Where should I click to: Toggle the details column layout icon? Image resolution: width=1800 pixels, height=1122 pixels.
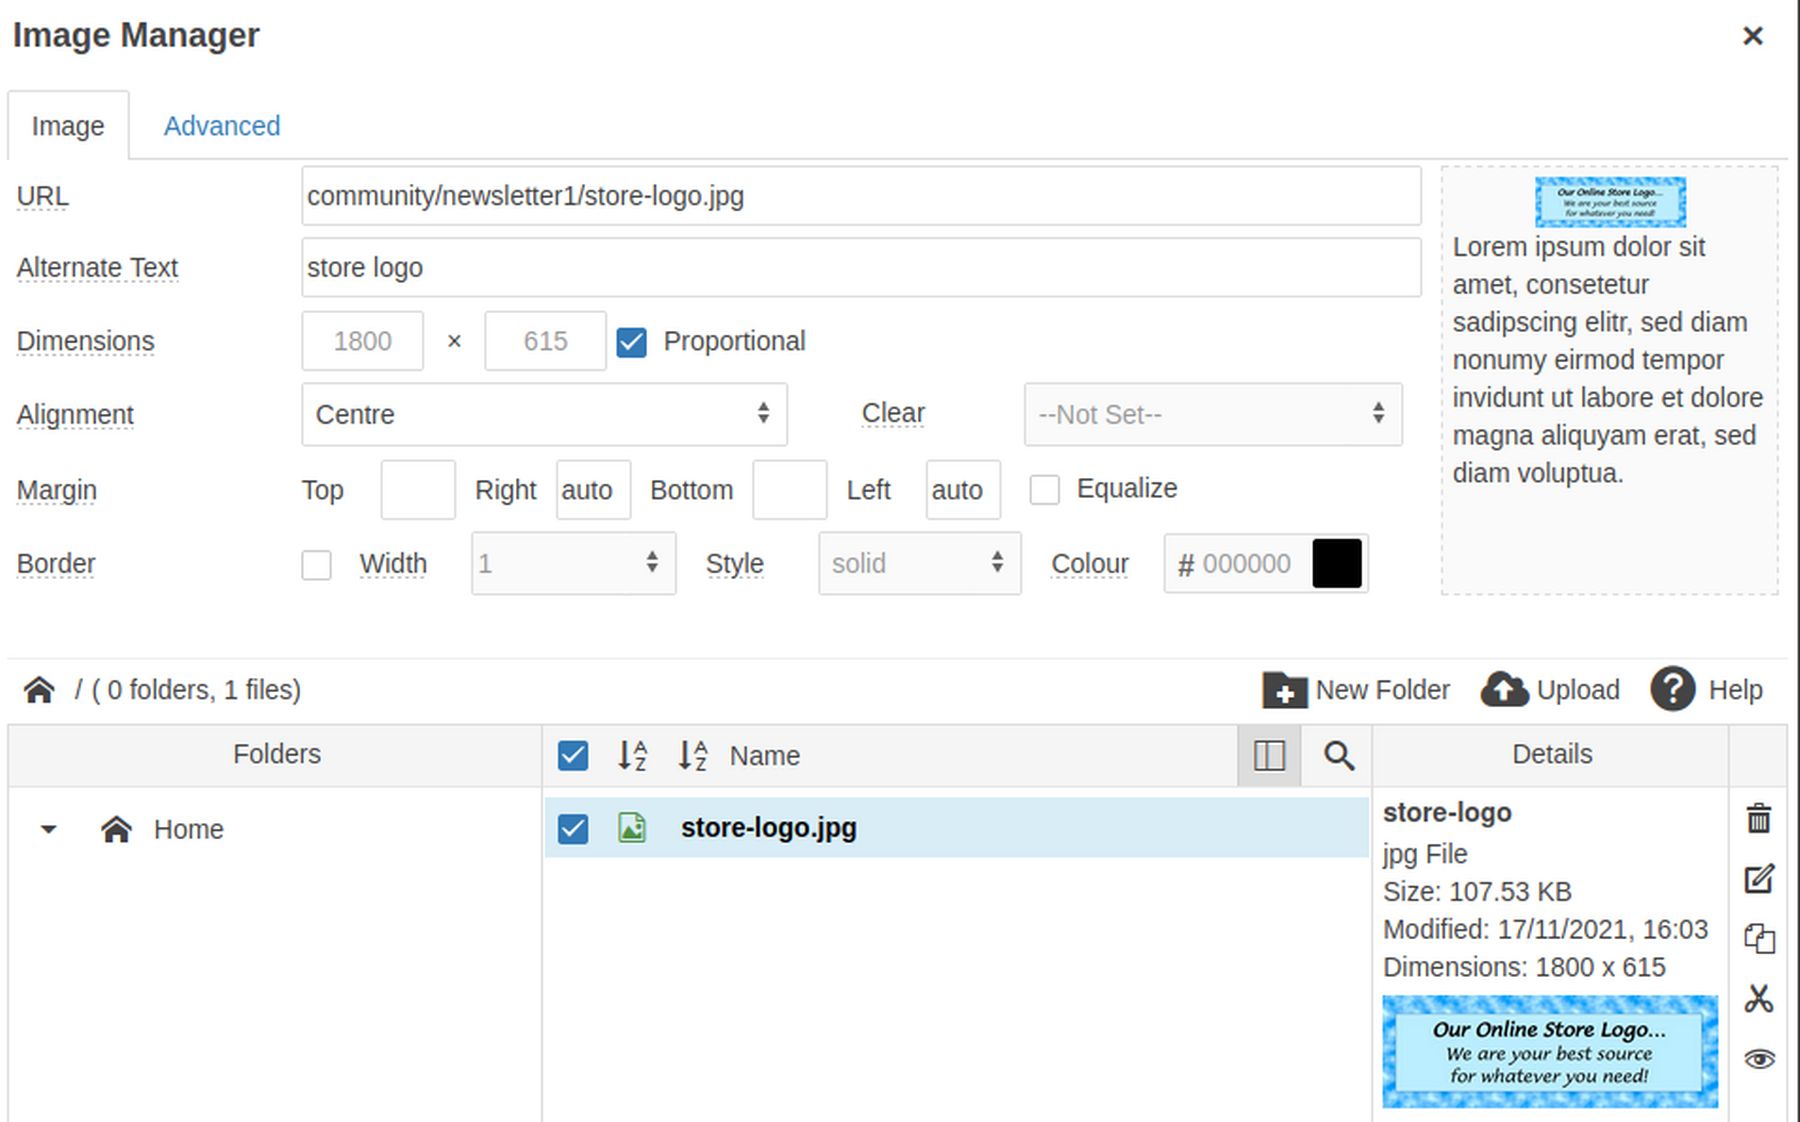(x=1268, y=756)
